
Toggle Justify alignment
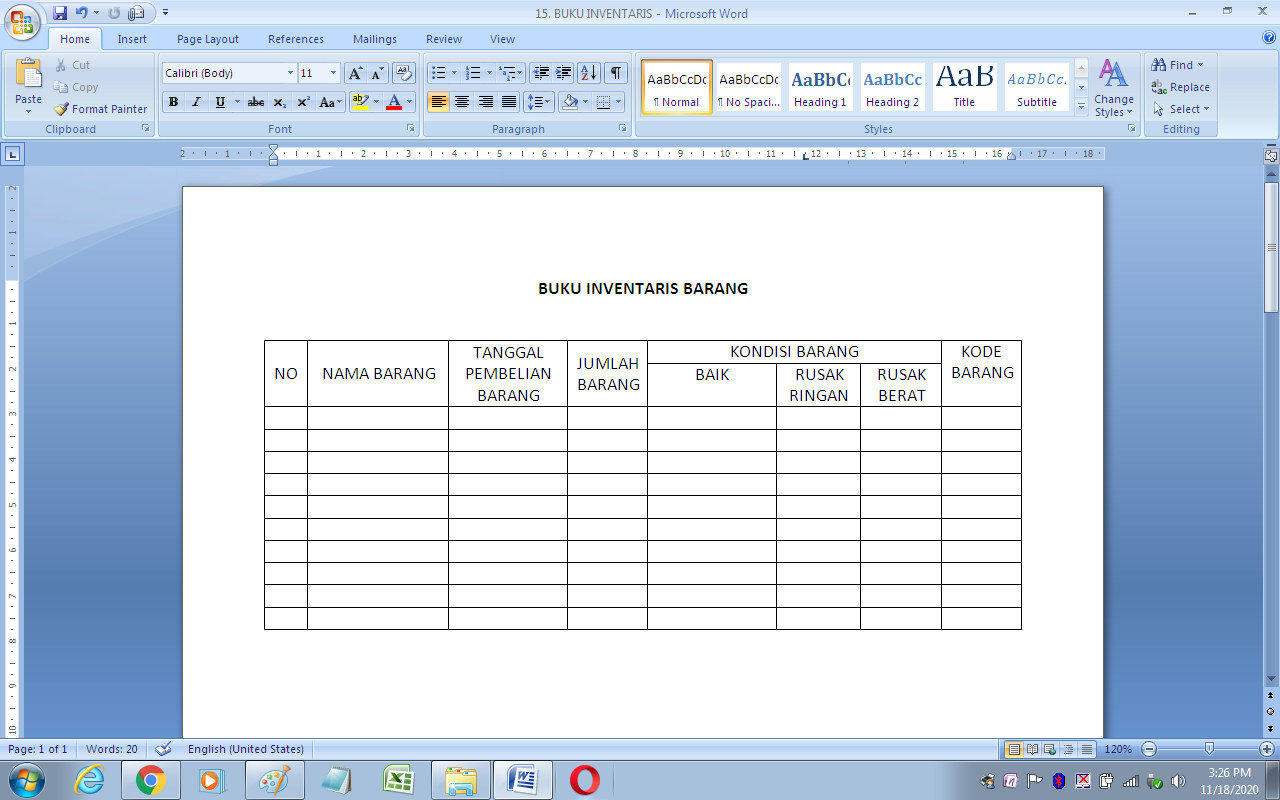tap(509, 102)
